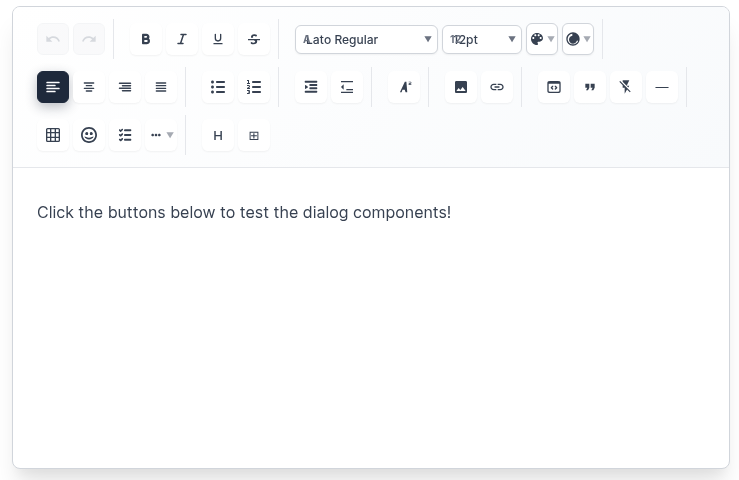Insert a bulleted list
This screenshot has height=480, width=739.
pyautogui.click(x=218, y=87)
